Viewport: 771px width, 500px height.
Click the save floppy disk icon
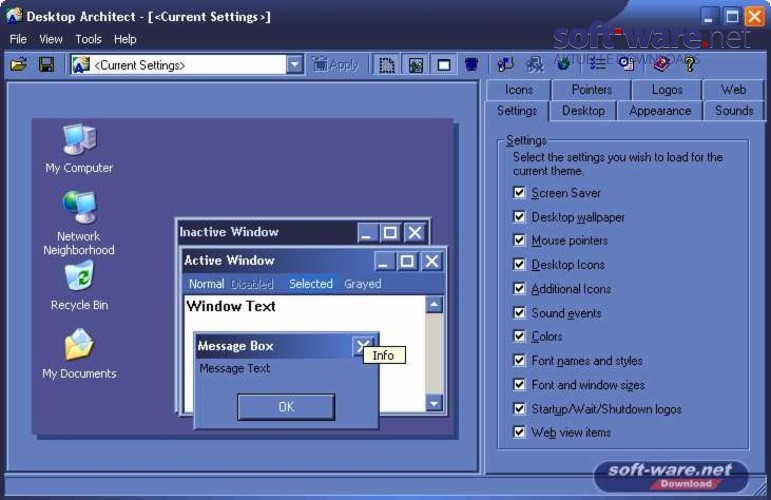click(x=47, y=64)
